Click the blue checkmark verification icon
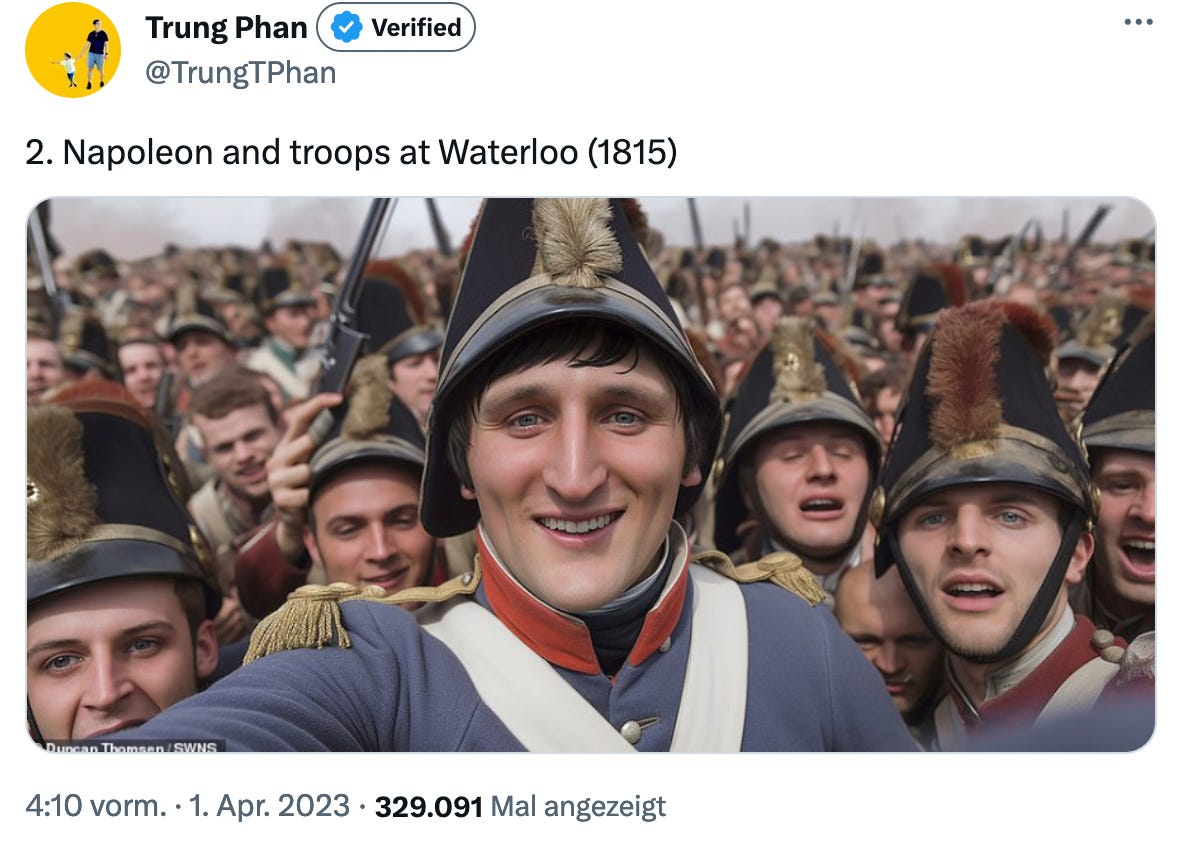The height and width of the screenshot is (850, 1180). [345, 28]
